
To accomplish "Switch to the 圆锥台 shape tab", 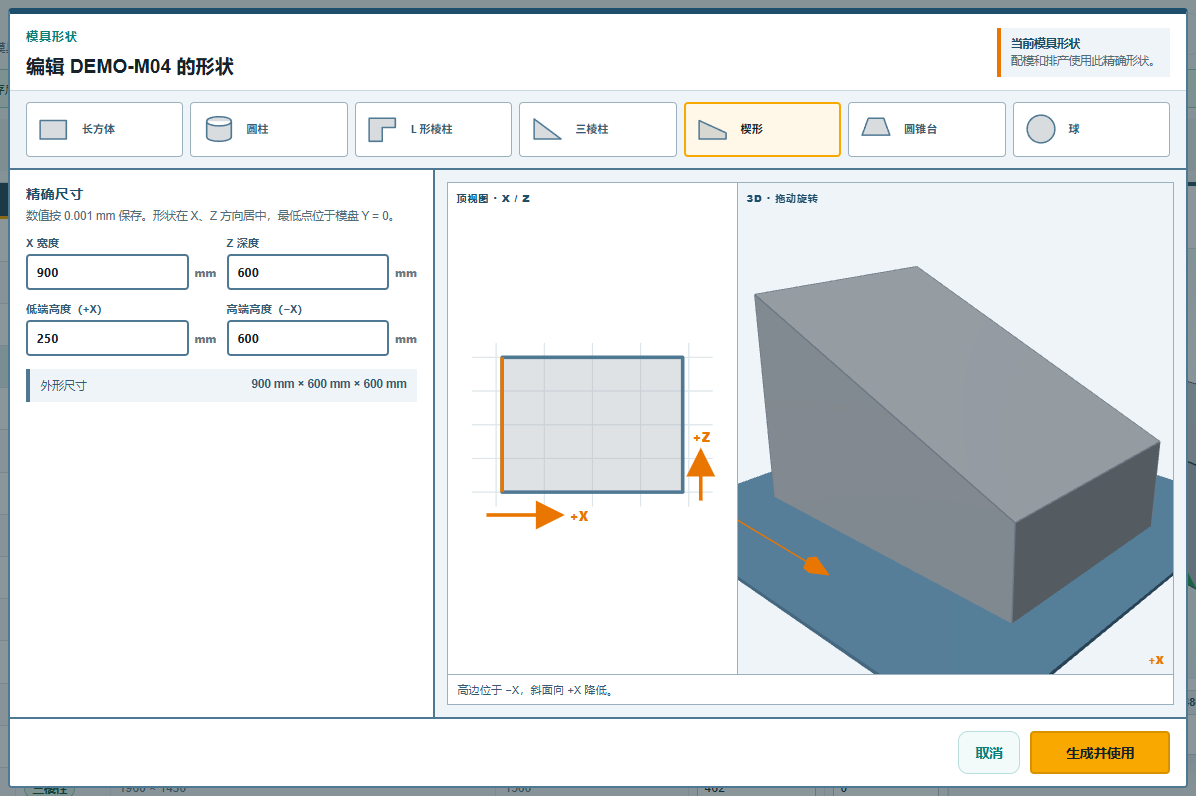I will [x=927, y=130].
